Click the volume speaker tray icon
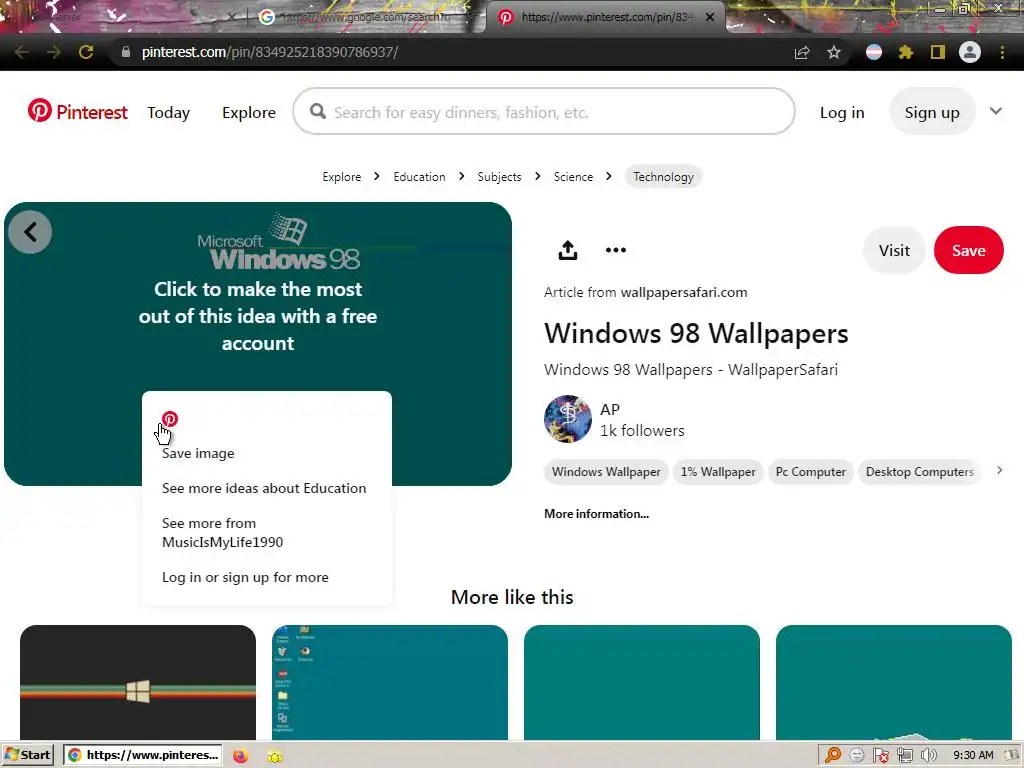This screenshot has width=1024, height=768. pos(928,755)
